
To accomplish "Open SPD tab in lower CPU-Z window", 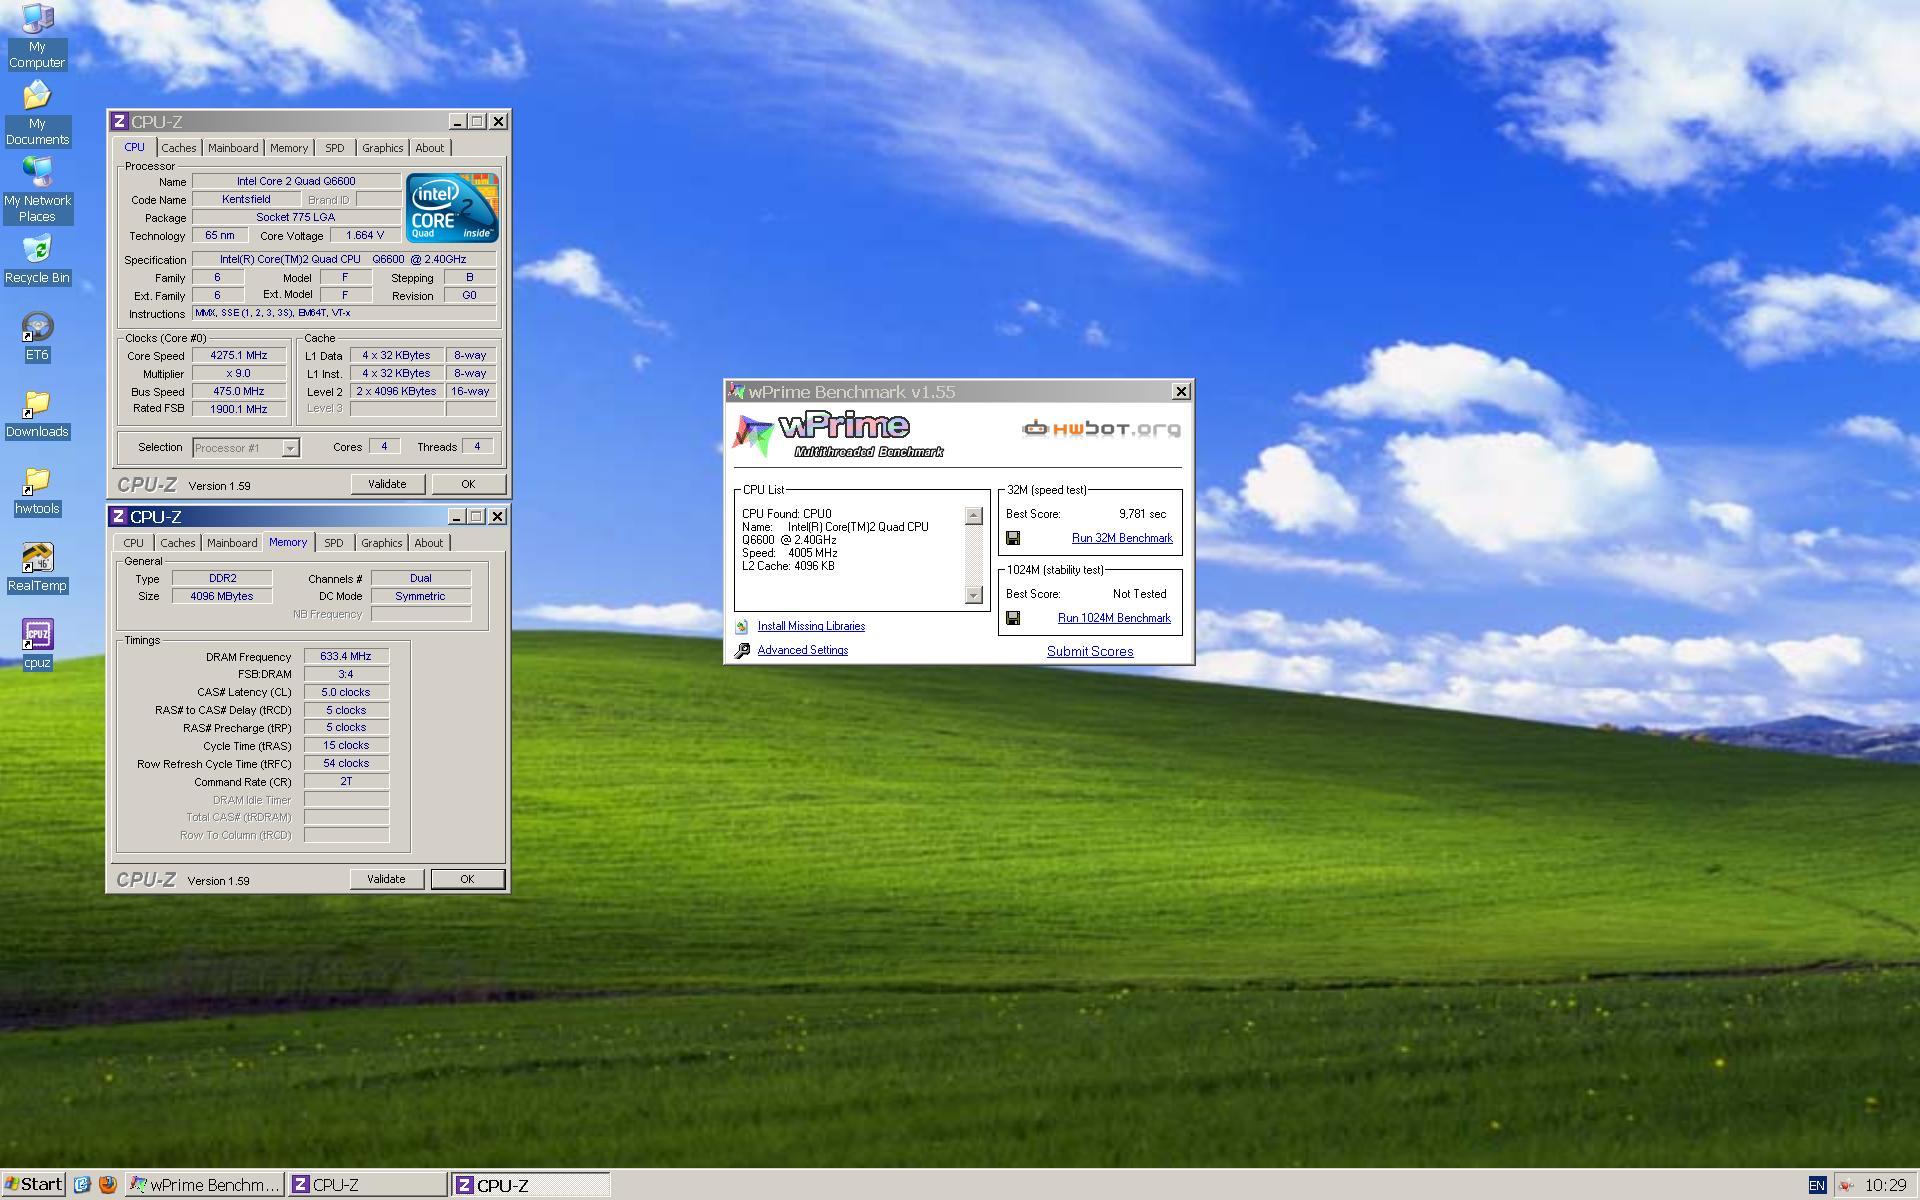I will click(333, 543).
